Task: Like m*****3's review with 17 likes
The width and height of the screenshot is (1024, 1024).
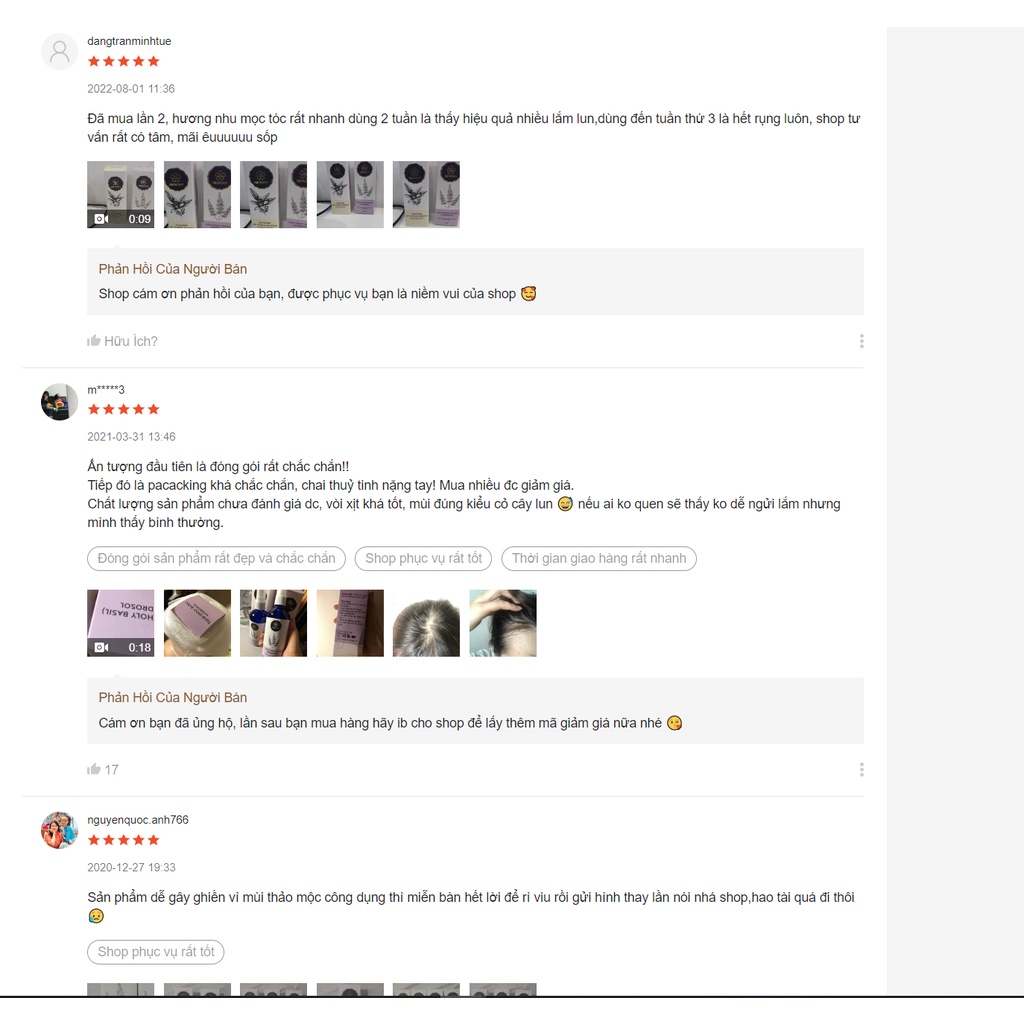Action: click(x=94, y=769)
